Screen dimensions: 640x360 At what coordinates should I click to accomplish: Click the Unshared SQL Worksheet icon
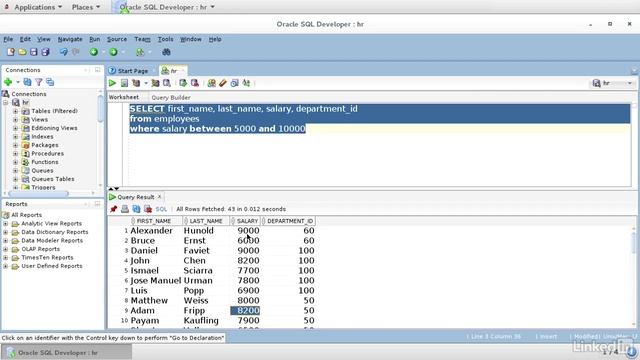click(211, 83)
